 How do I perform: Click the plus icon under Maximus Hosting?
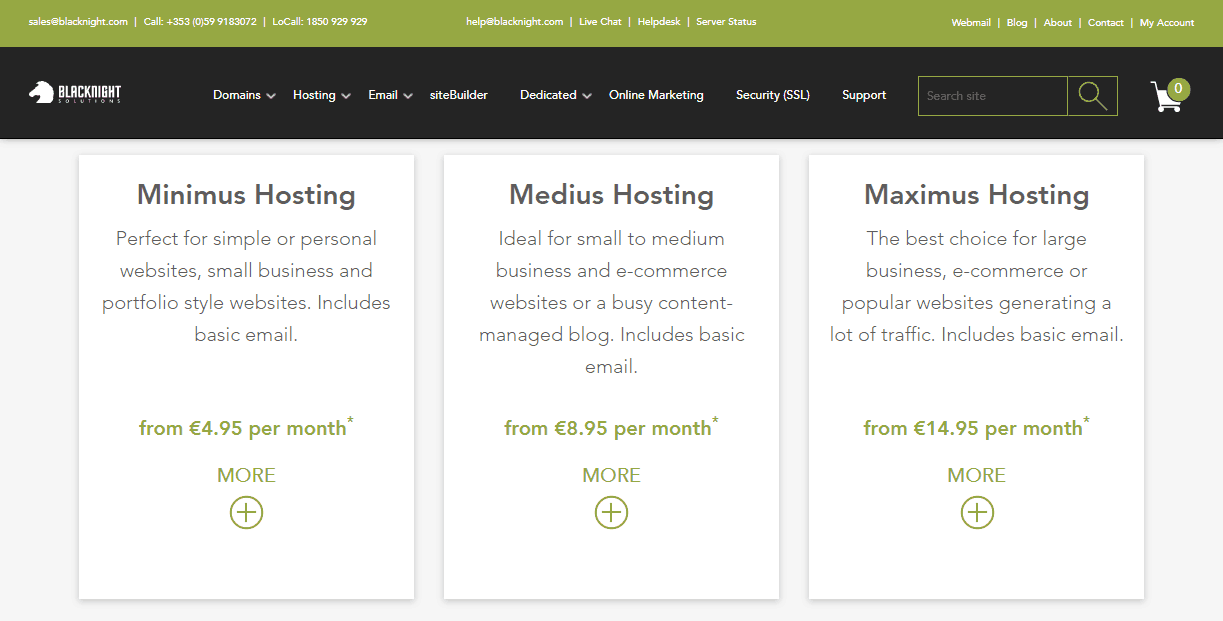coord(977,513)
